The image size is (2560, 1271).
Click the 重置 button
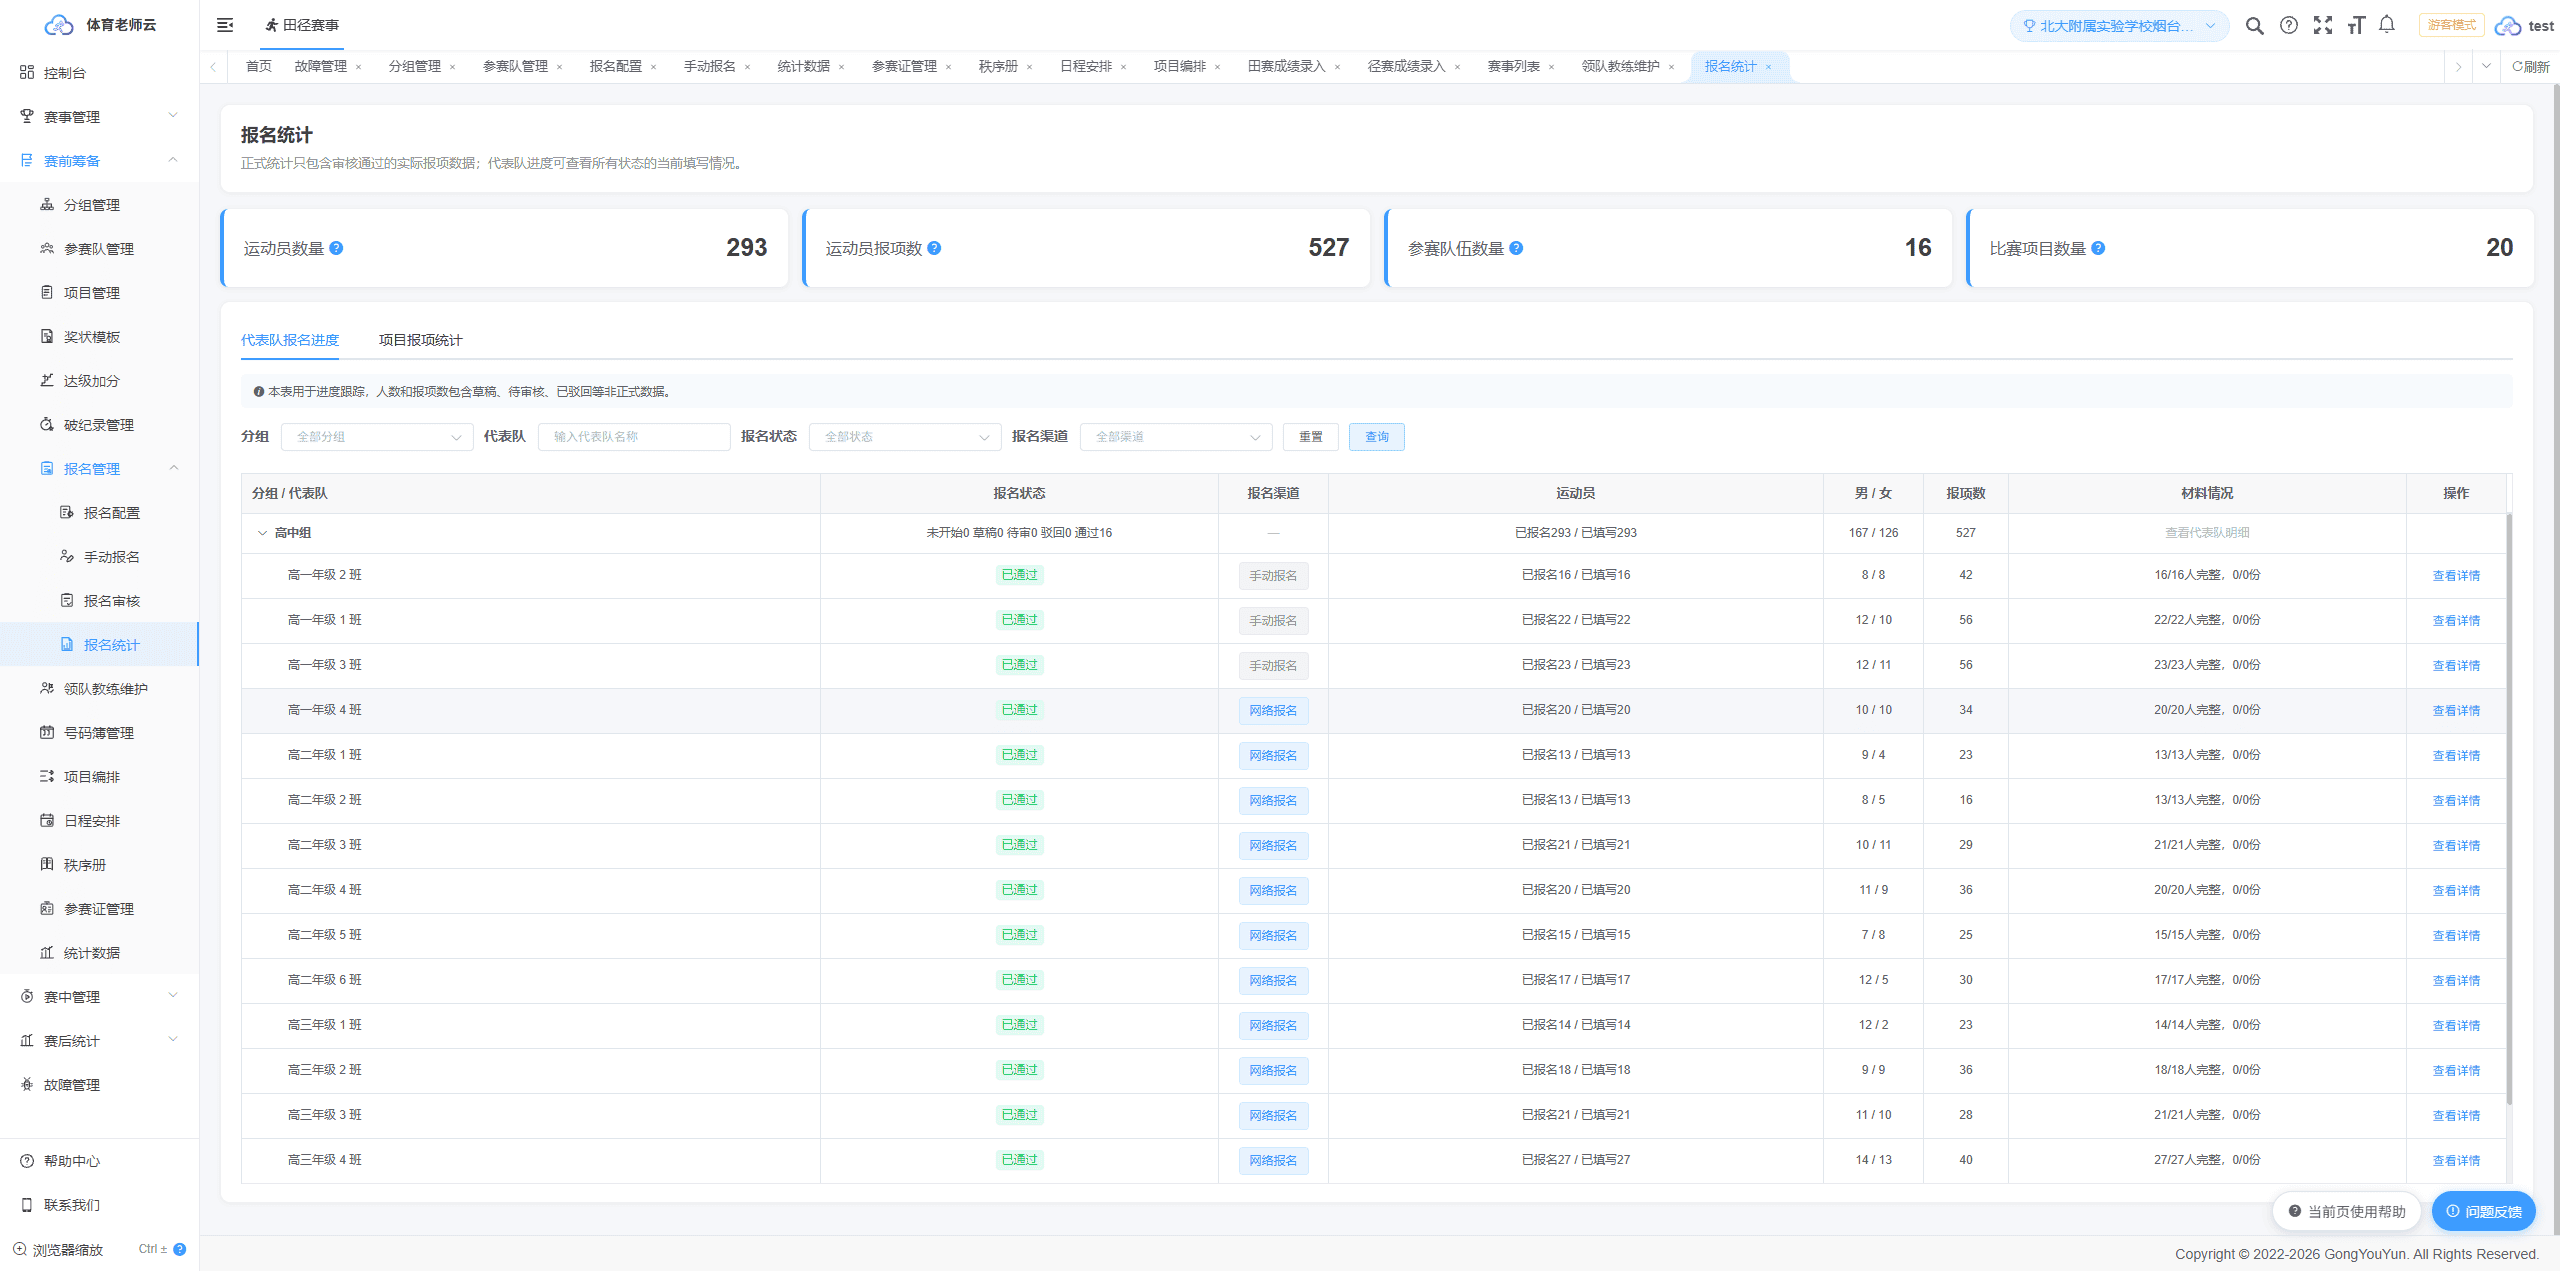tap(1310, 437)
